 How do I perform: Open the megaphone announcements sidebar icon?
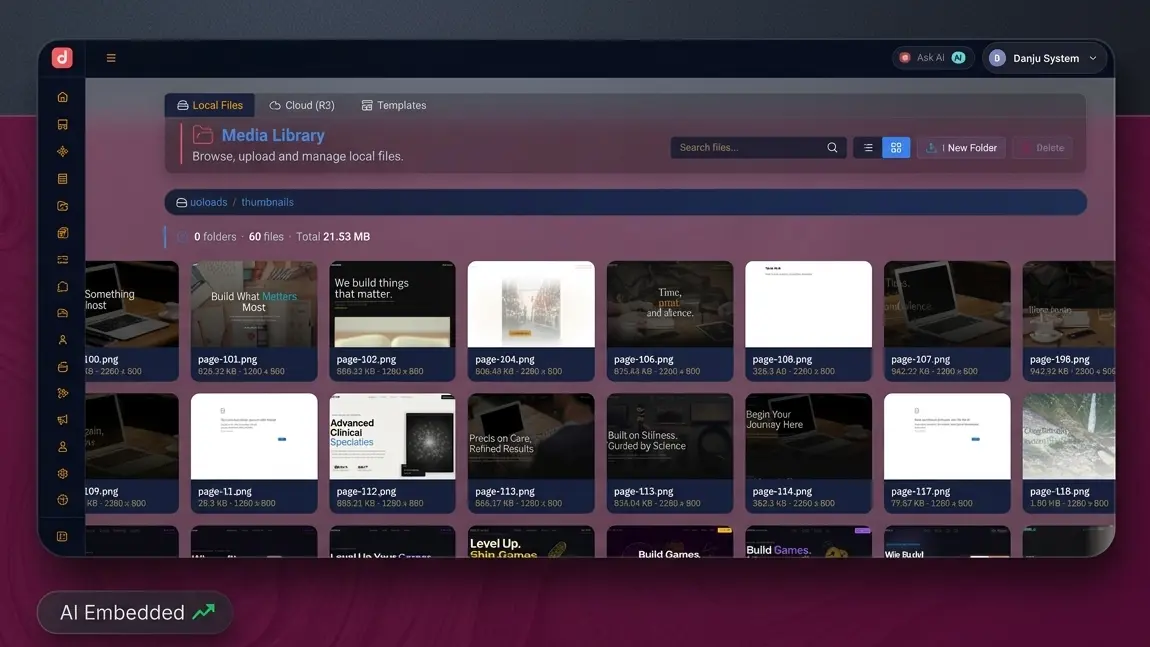(x=62, y=420)
